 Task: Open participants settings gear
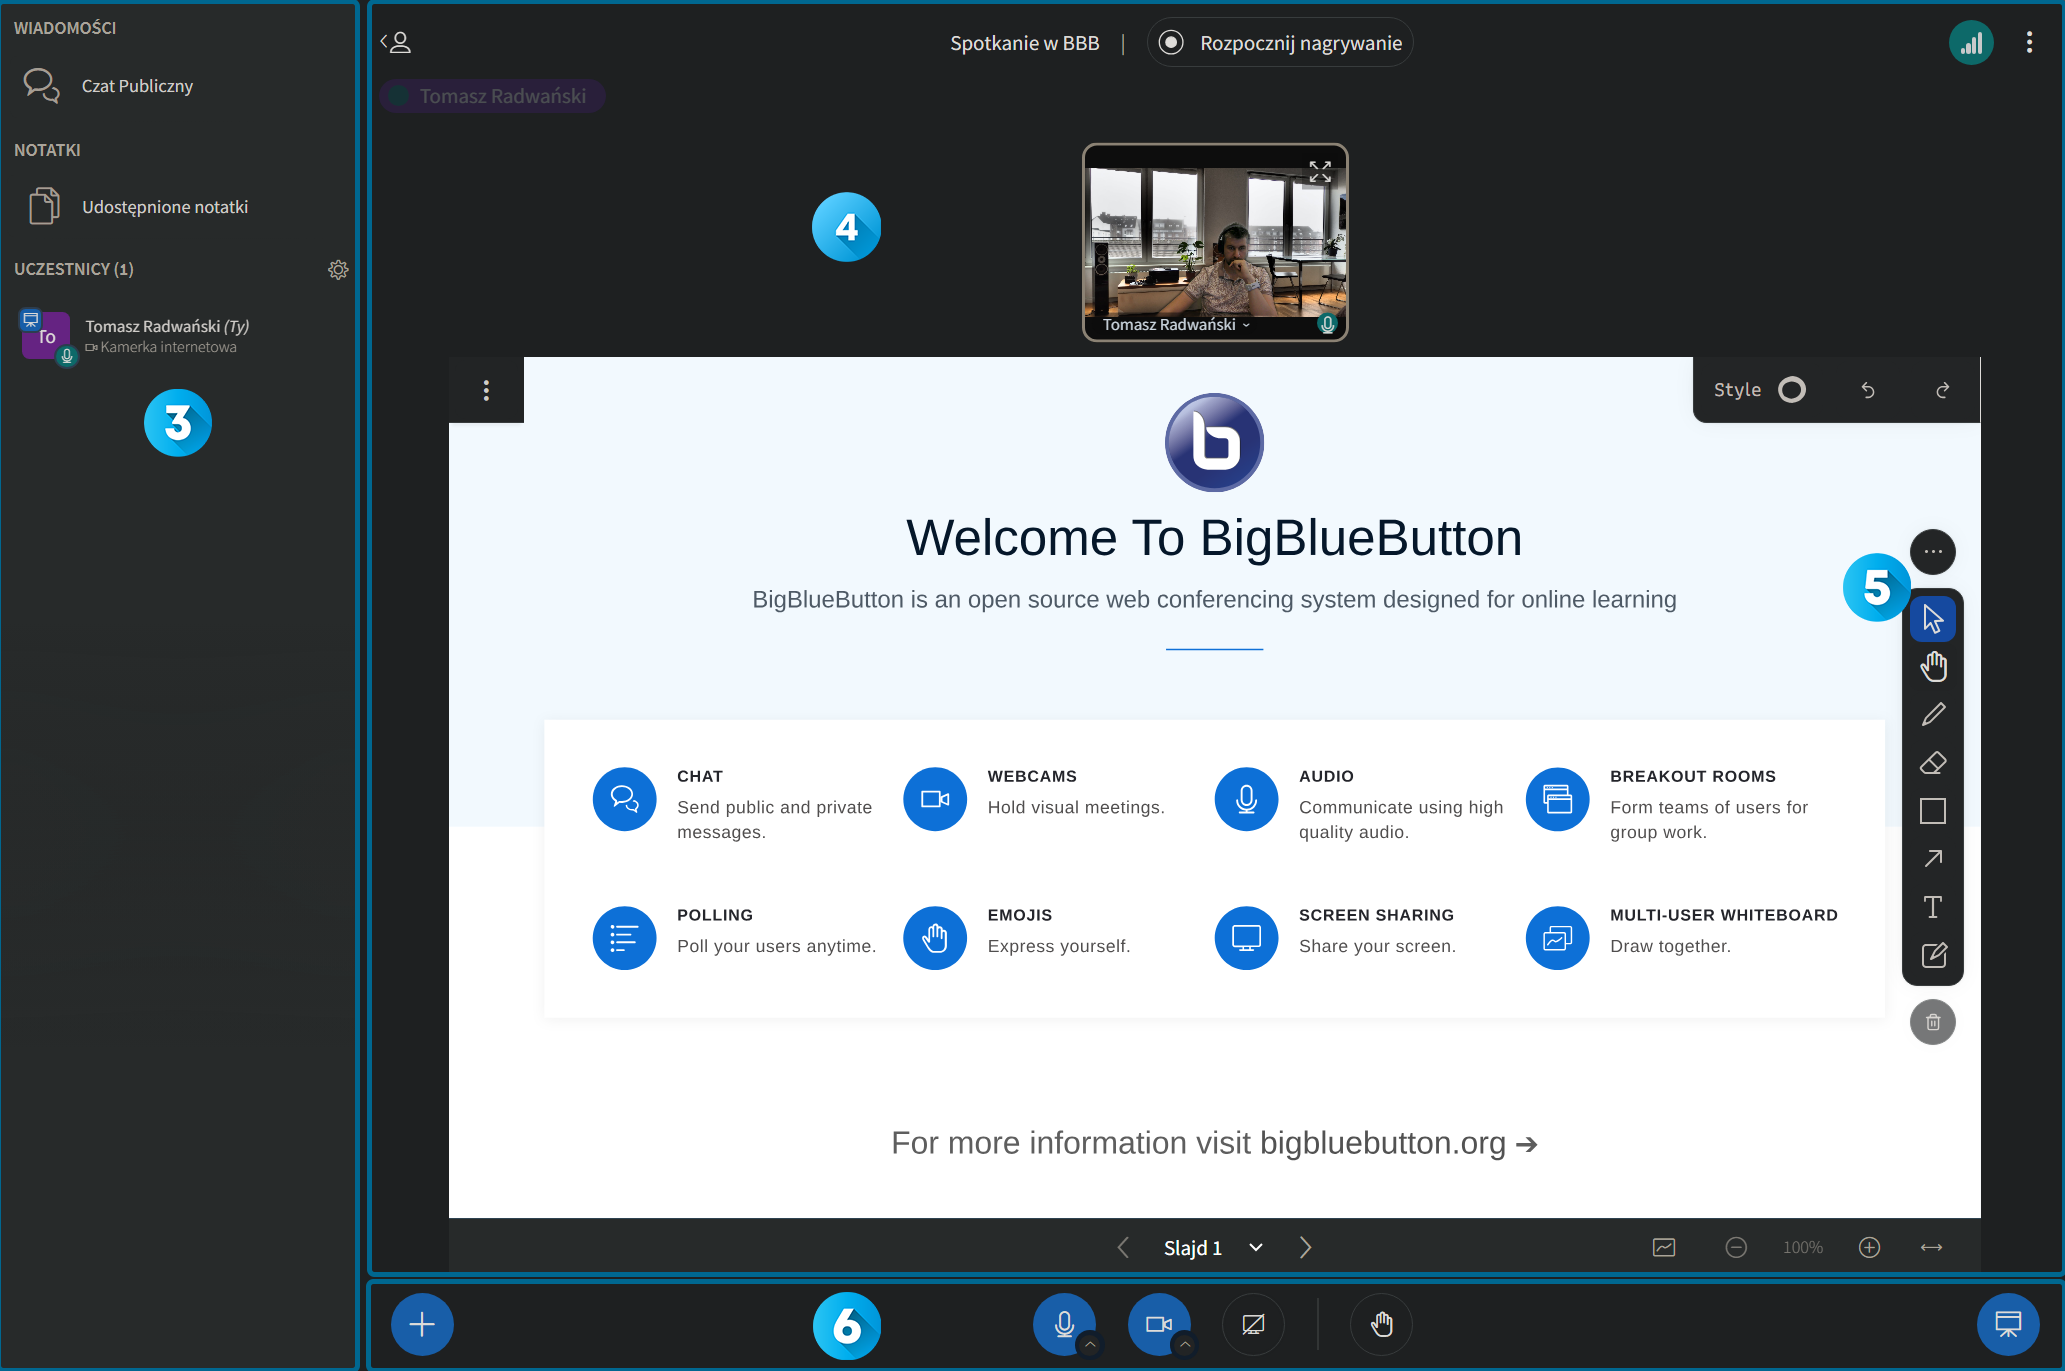pos(338,269)
